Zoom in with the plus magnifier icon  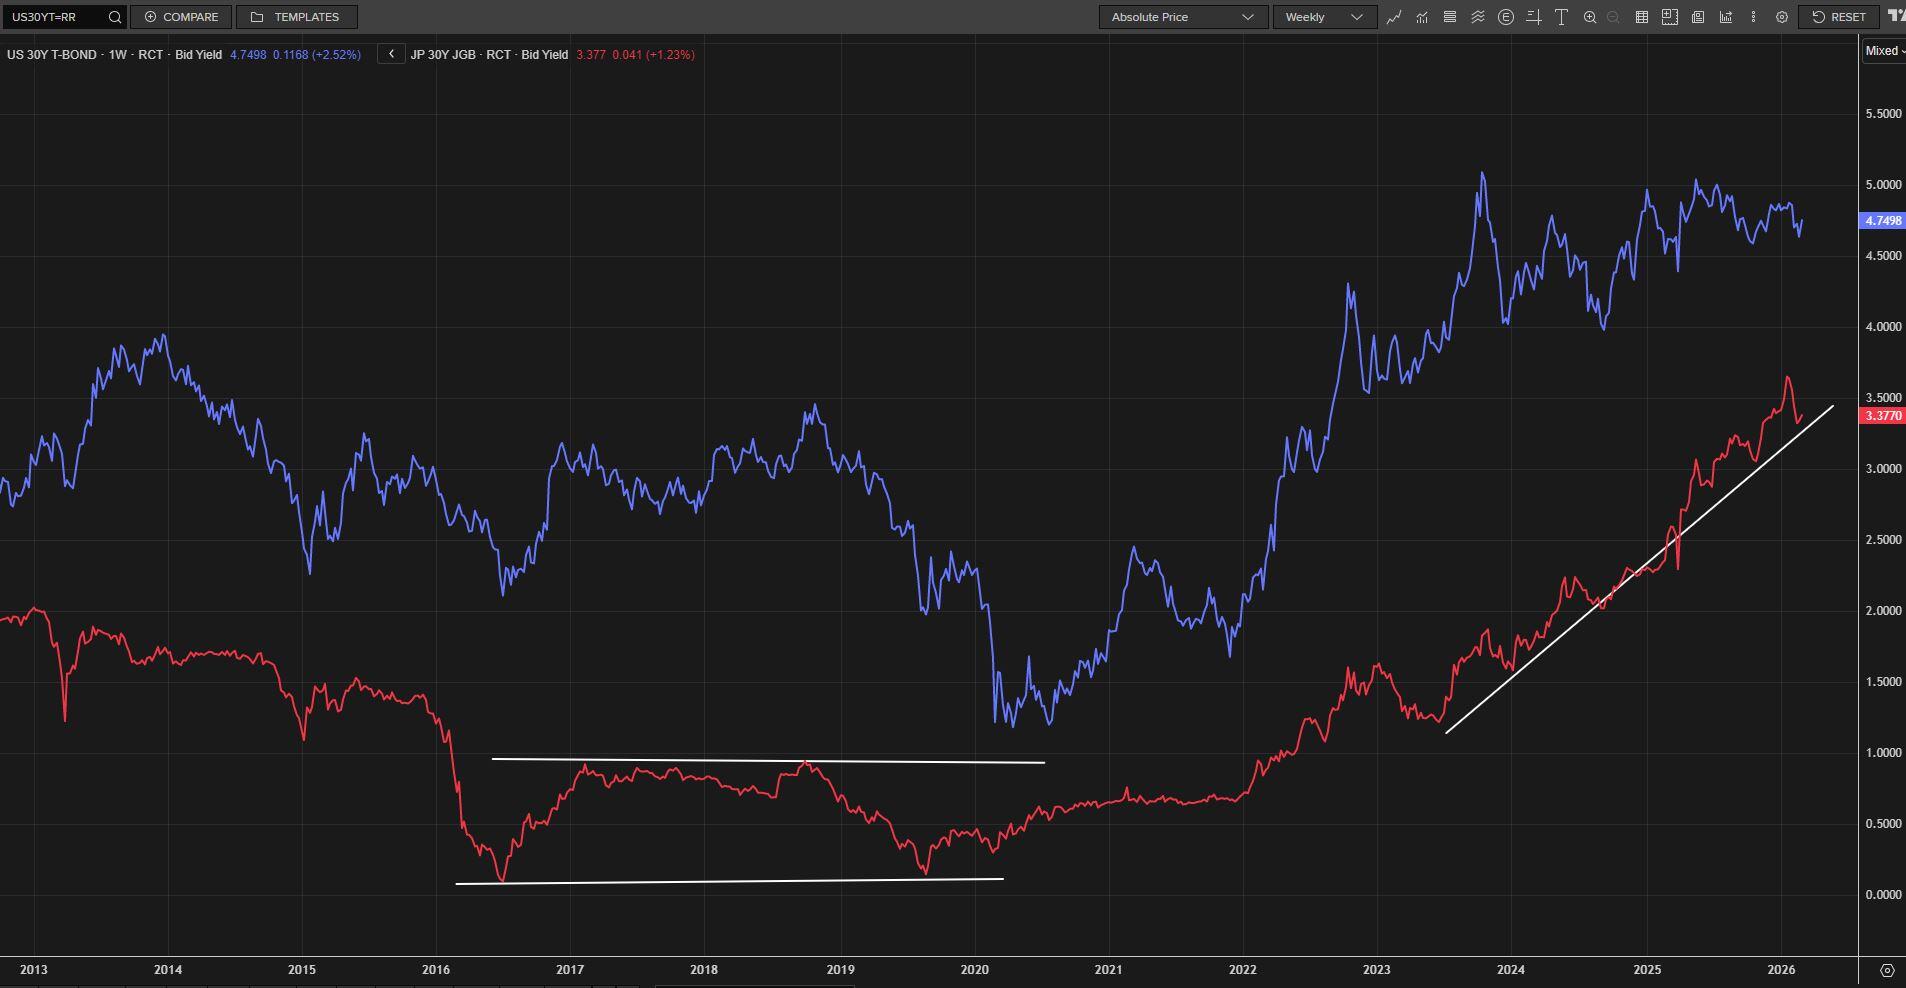[x=1590, y=17]
